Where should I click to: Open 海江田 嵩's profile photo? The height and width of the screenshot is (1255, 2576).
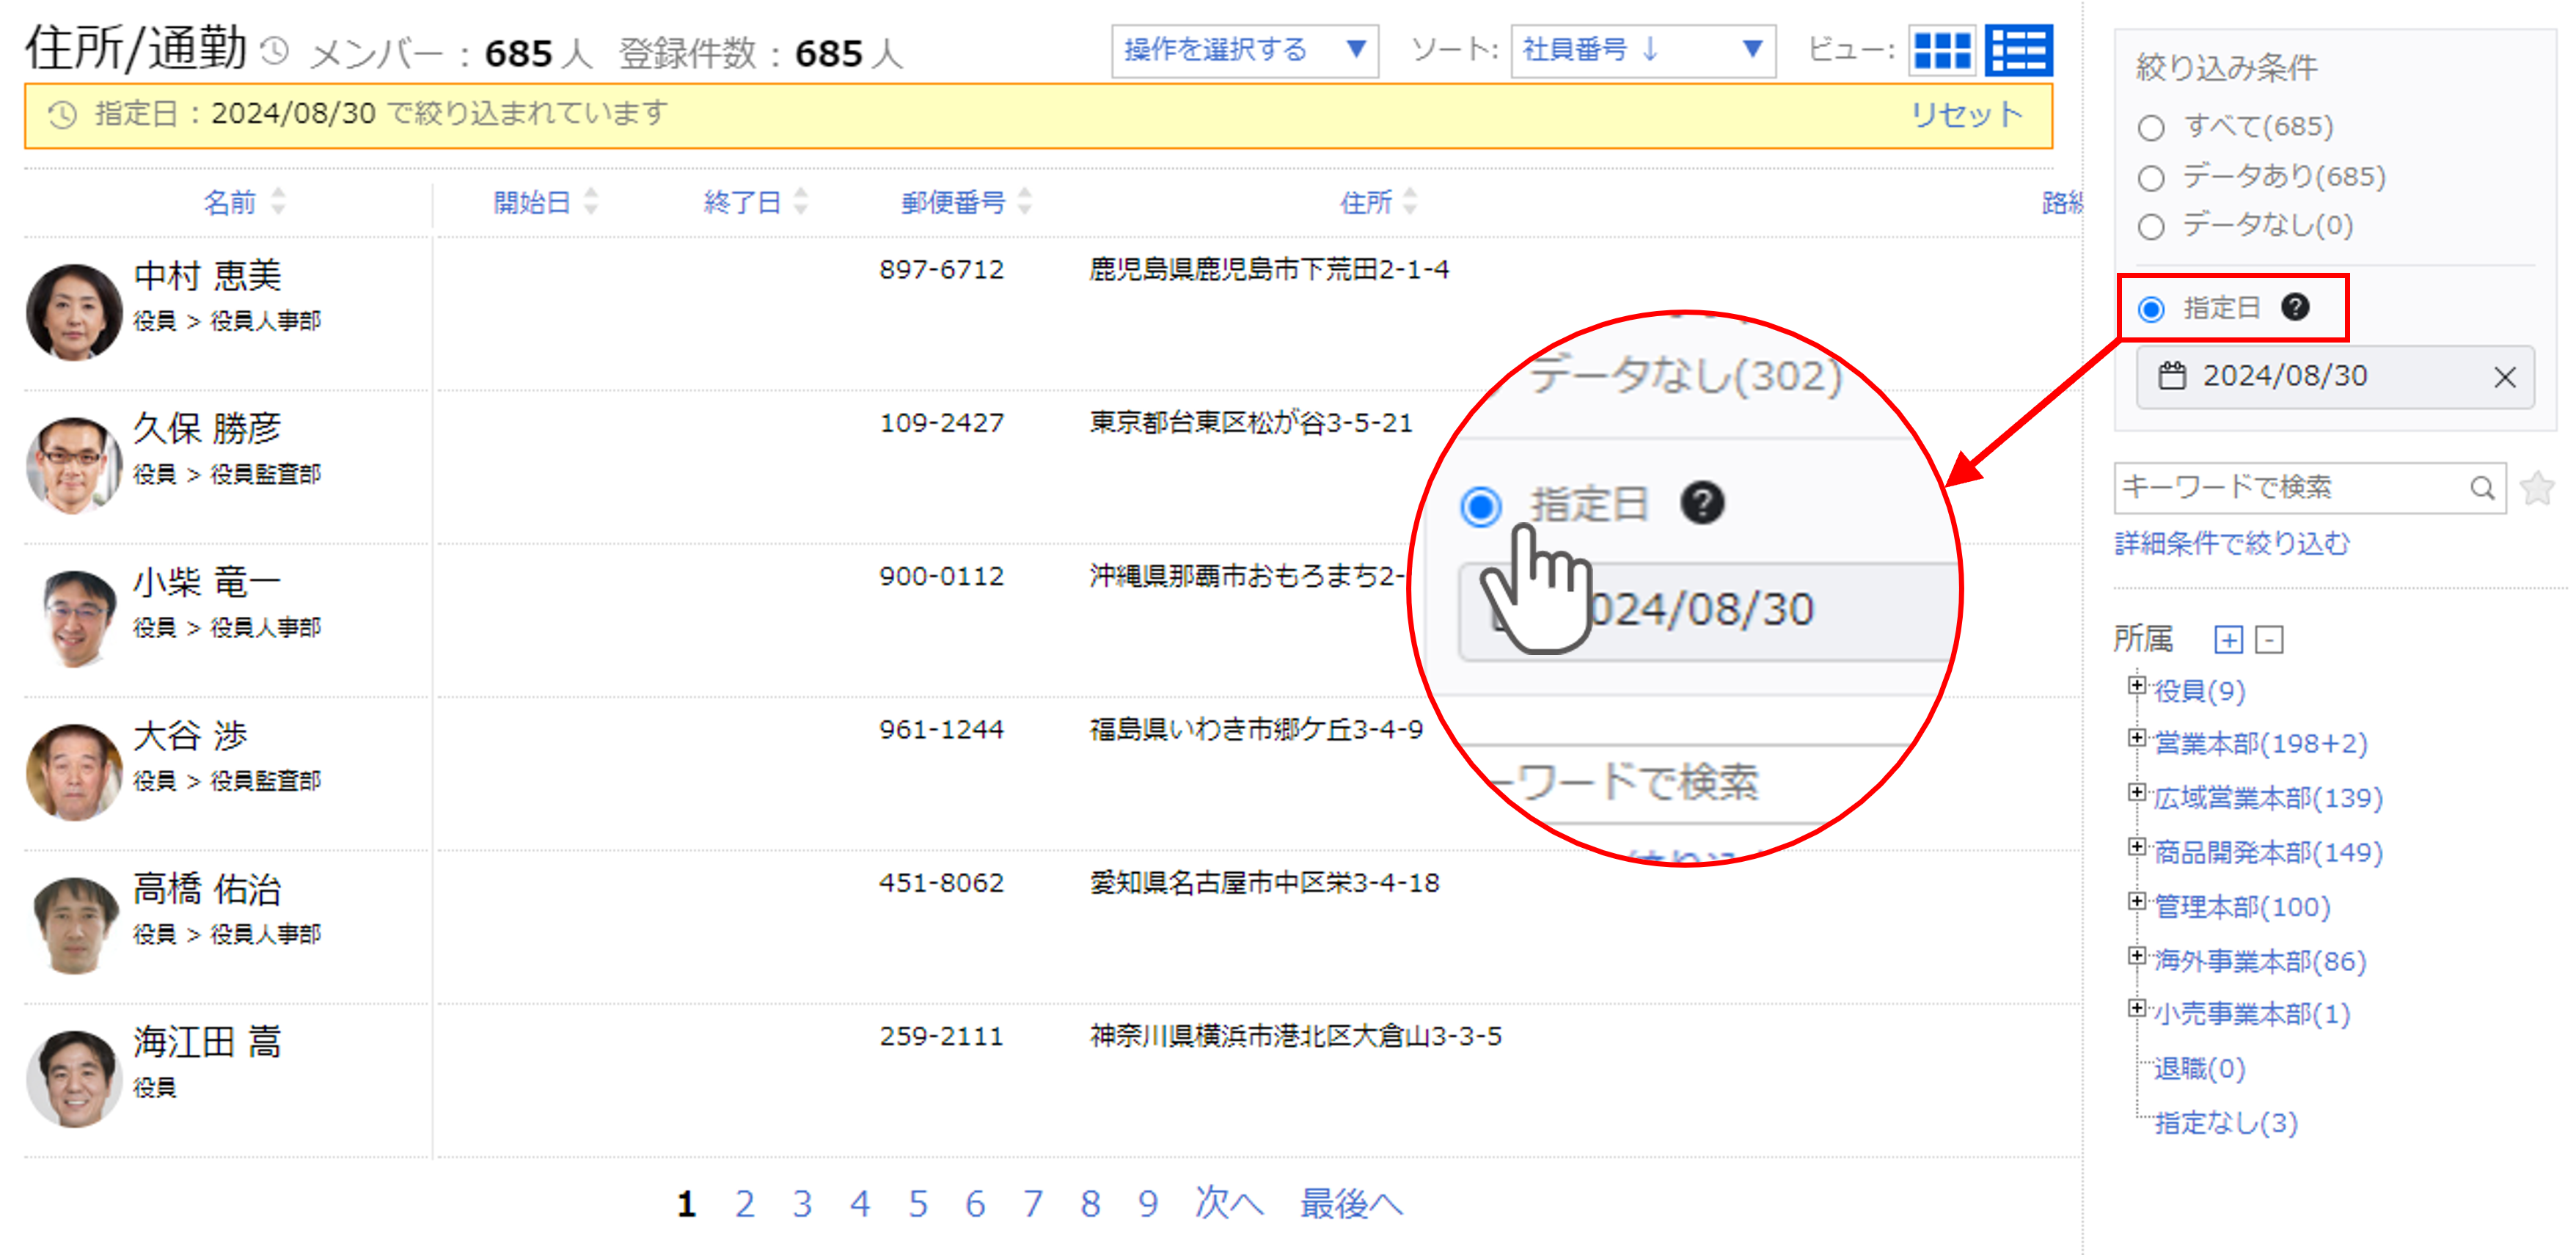[x=74, y=1079]
